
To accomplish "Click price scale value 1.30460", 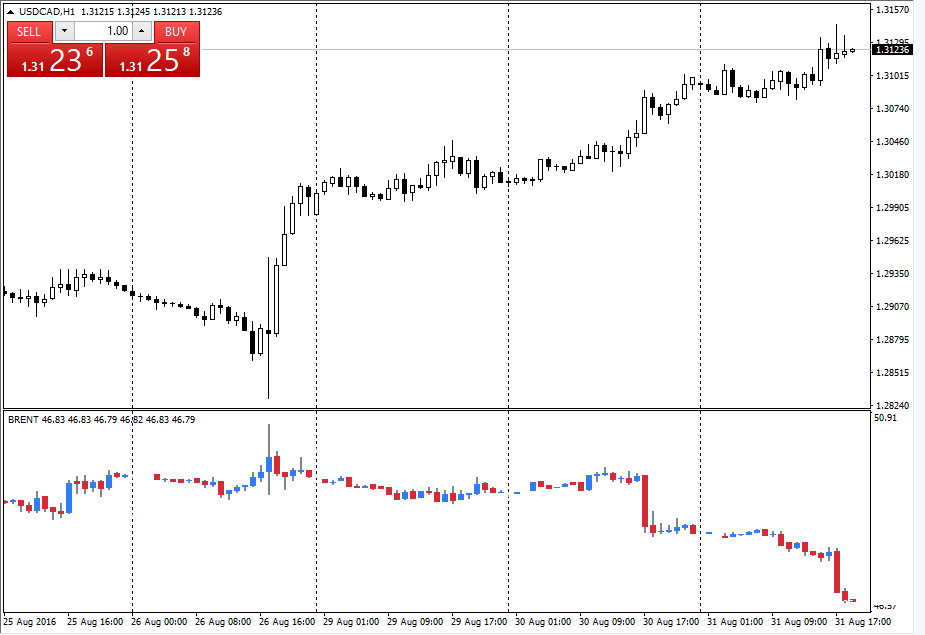I will (x=893, y=142).
